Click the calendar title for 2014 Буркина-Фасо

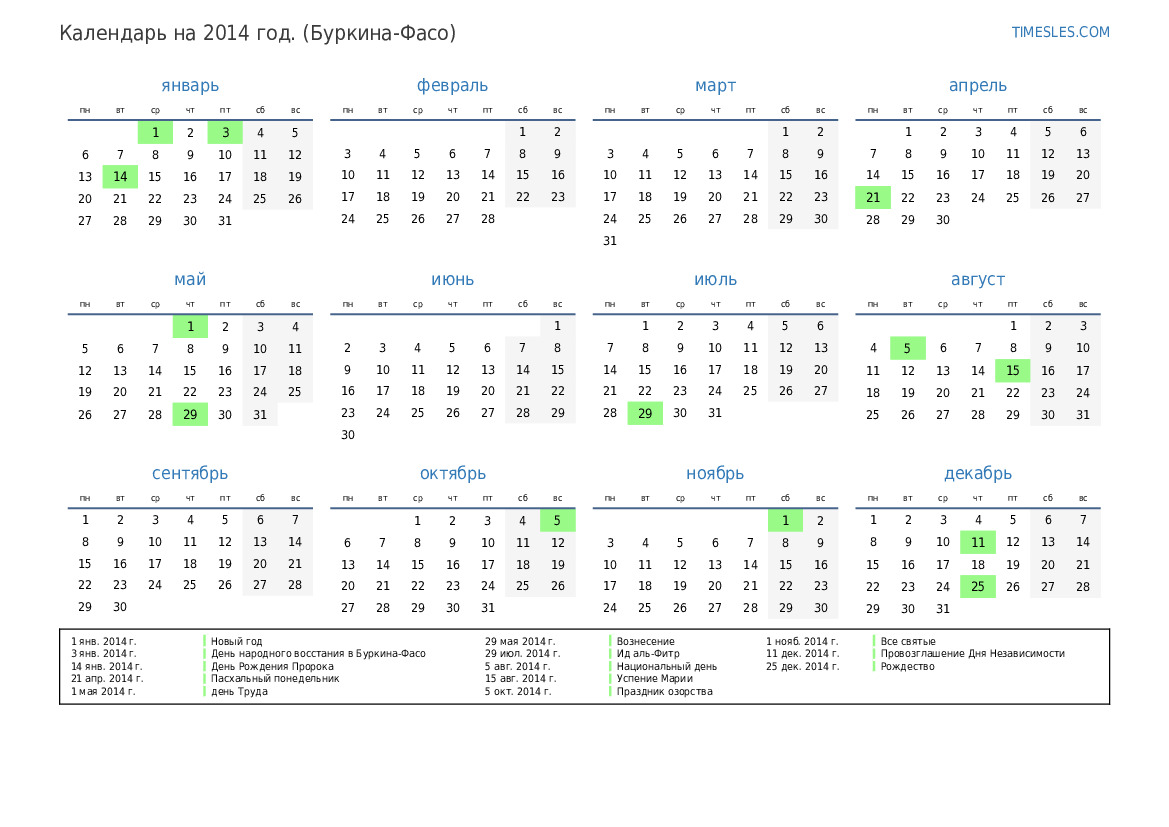click(257, 33)
